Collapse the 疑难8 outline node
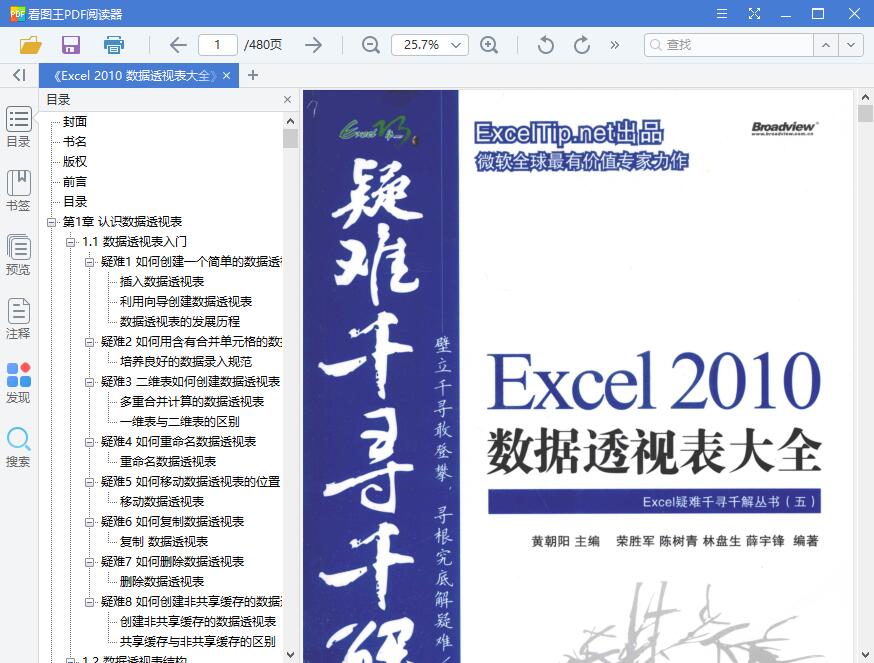 pyautogui.click(x=89, y=602)
